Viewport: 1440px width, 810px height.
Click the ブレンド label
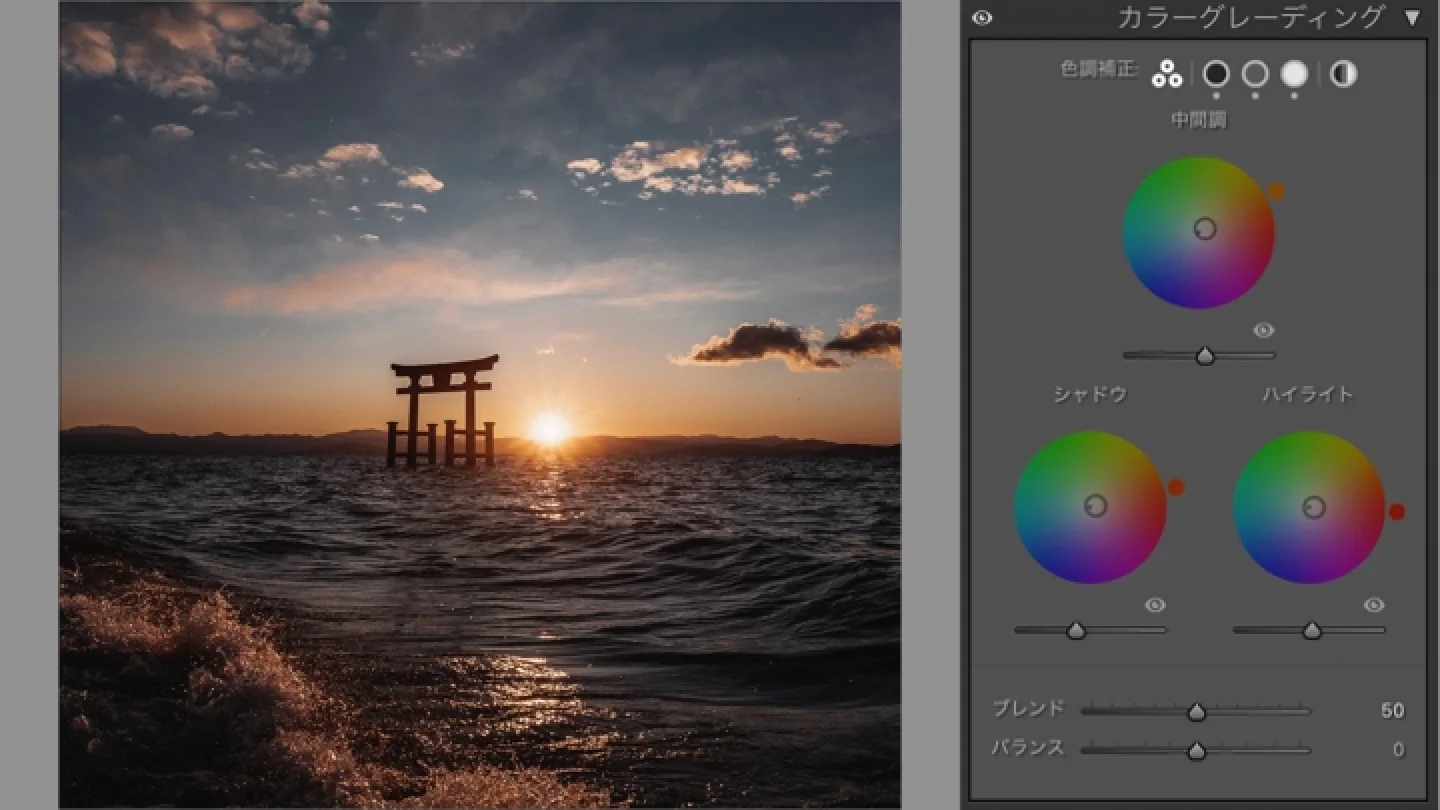click(1028, 709)
